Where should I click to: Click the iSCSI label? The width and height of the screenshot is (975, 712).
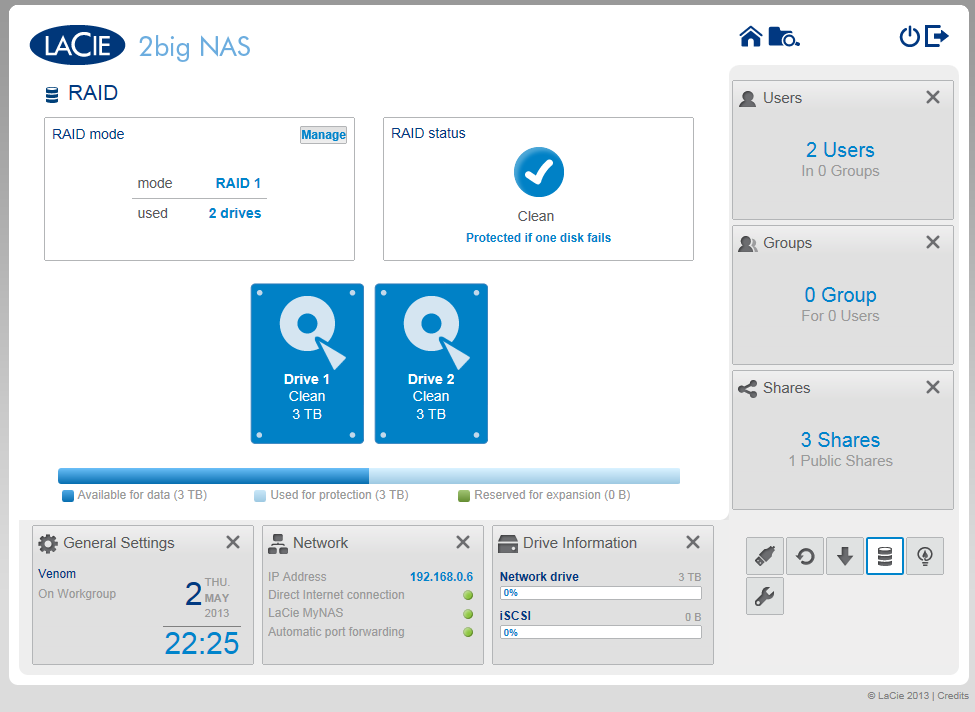[515, 616]
